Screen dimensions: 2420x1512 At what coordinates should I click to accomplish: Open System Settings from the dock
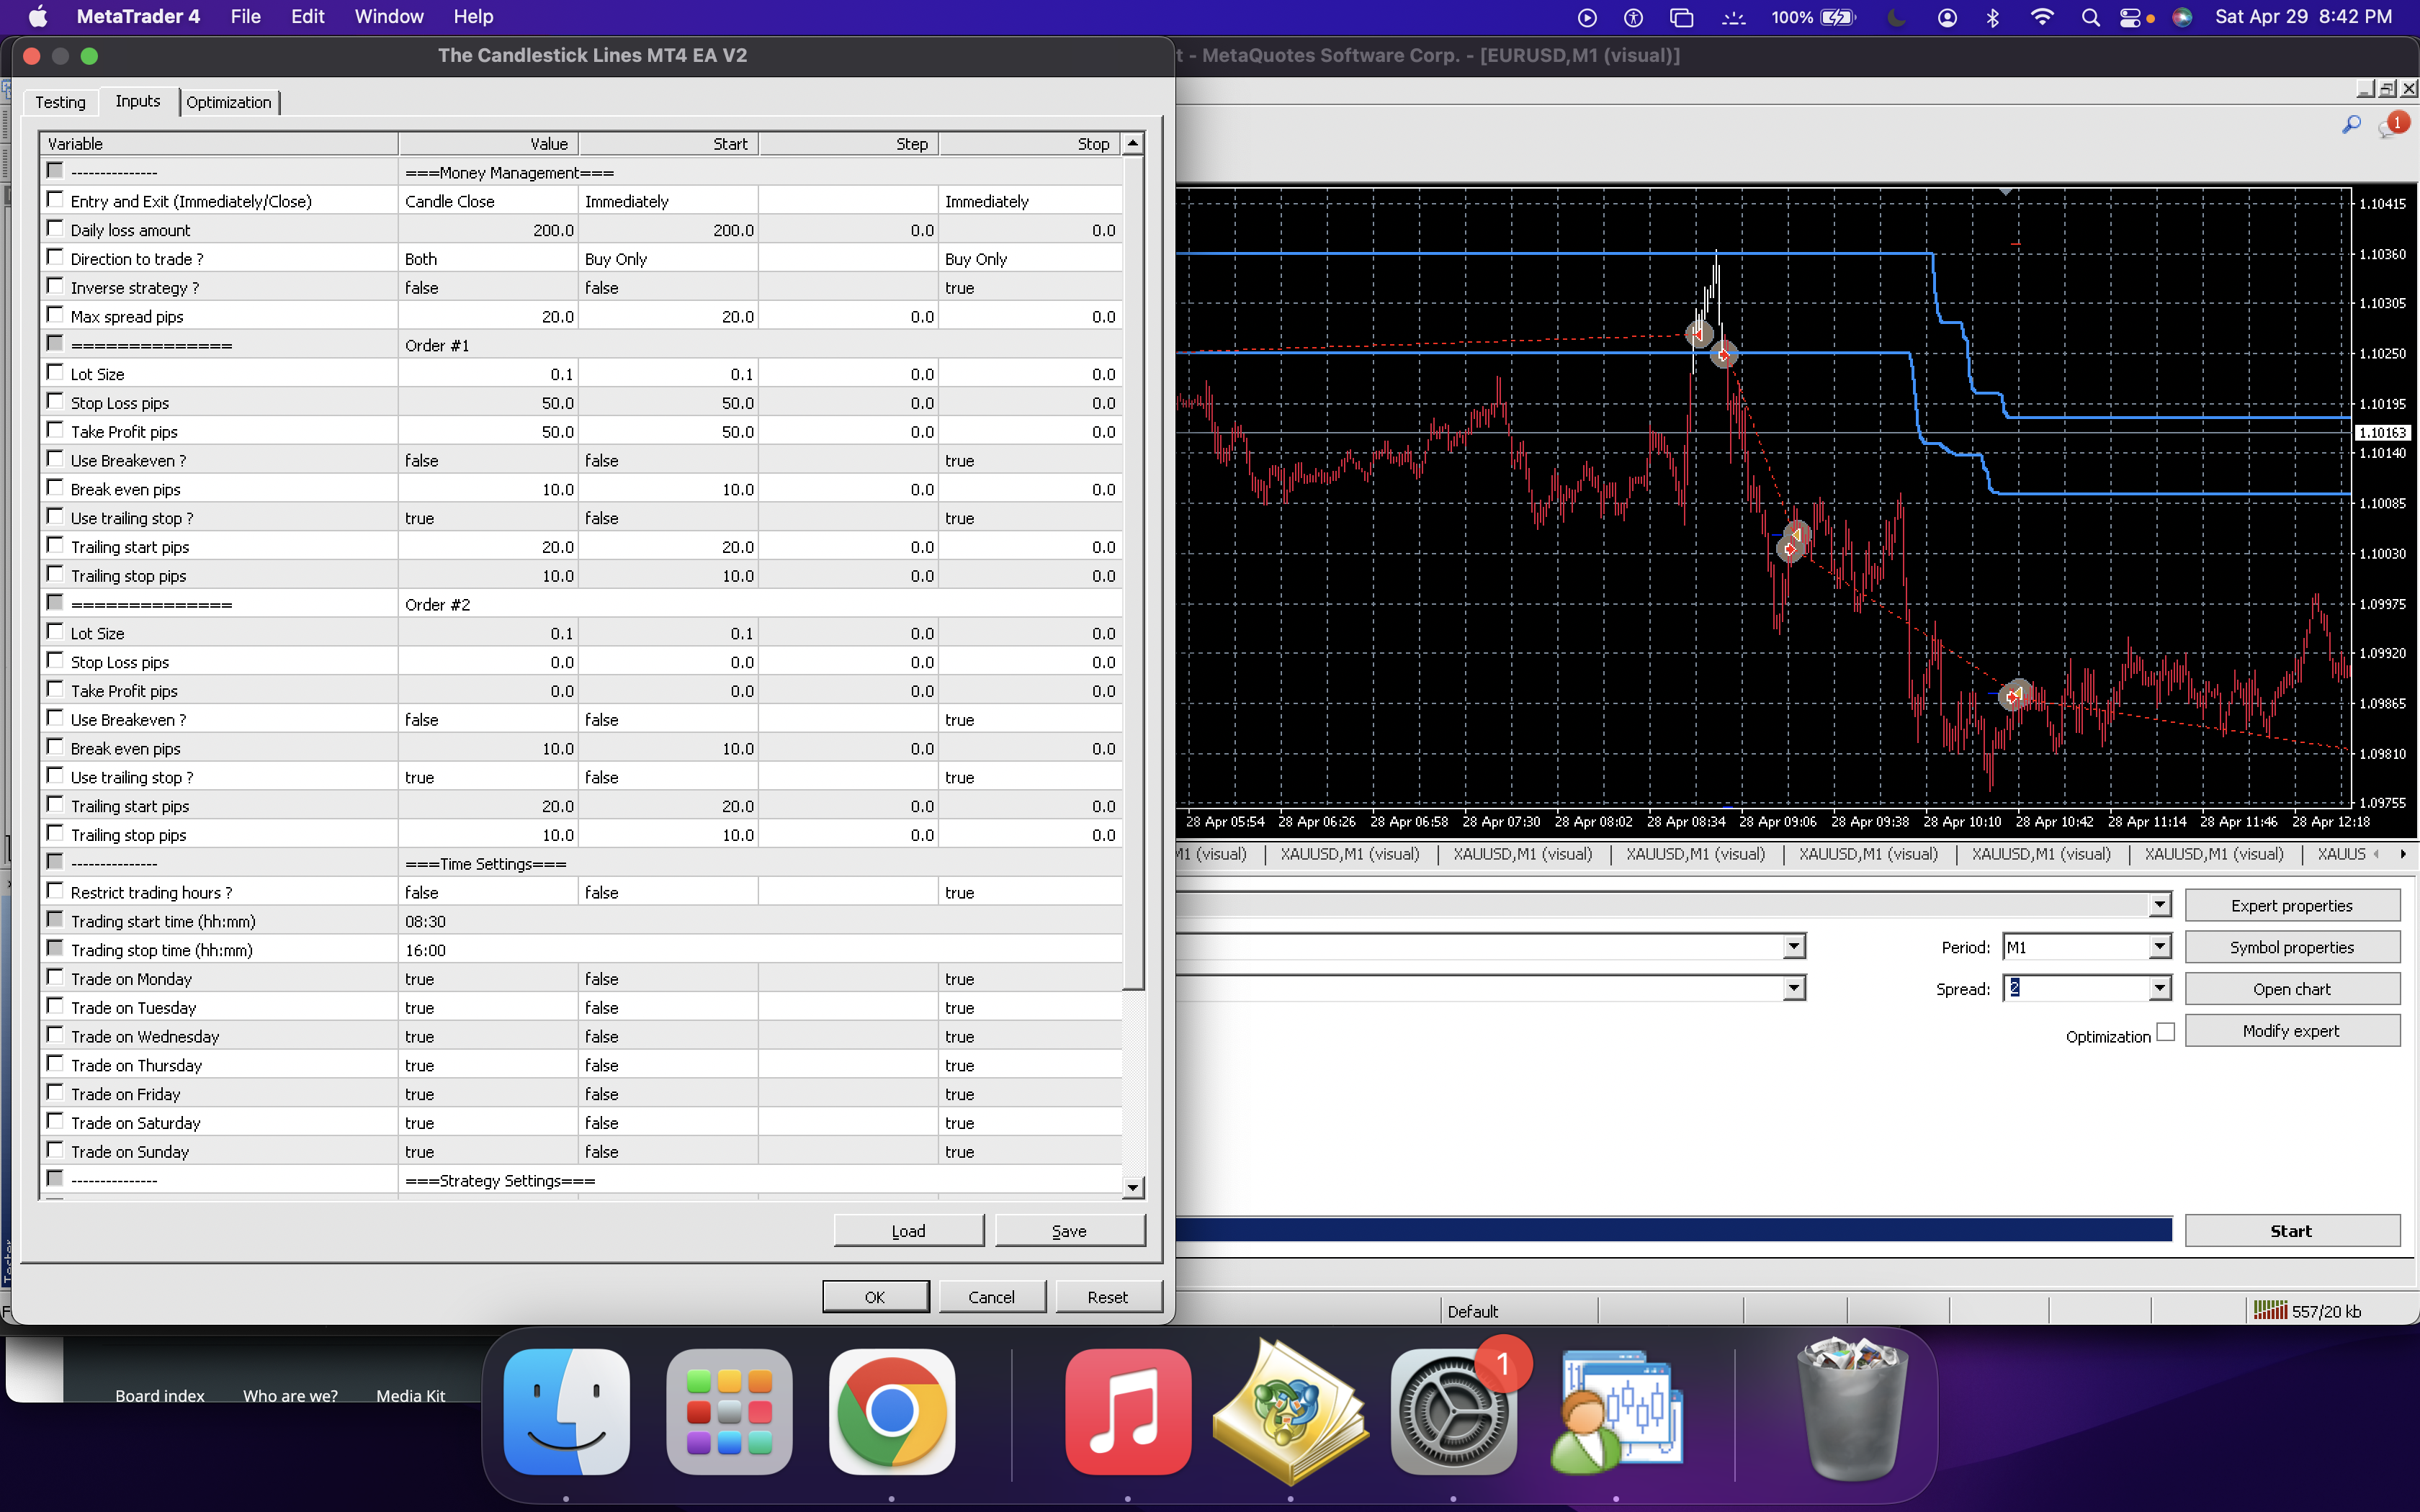1453,1411
